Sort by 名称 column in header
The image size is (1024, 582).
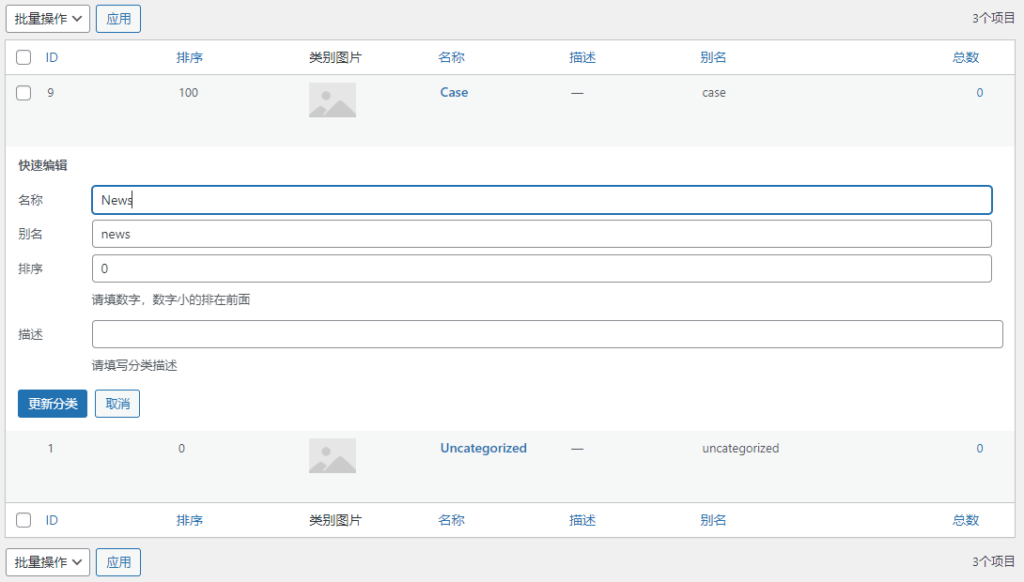tap(451, 58)
